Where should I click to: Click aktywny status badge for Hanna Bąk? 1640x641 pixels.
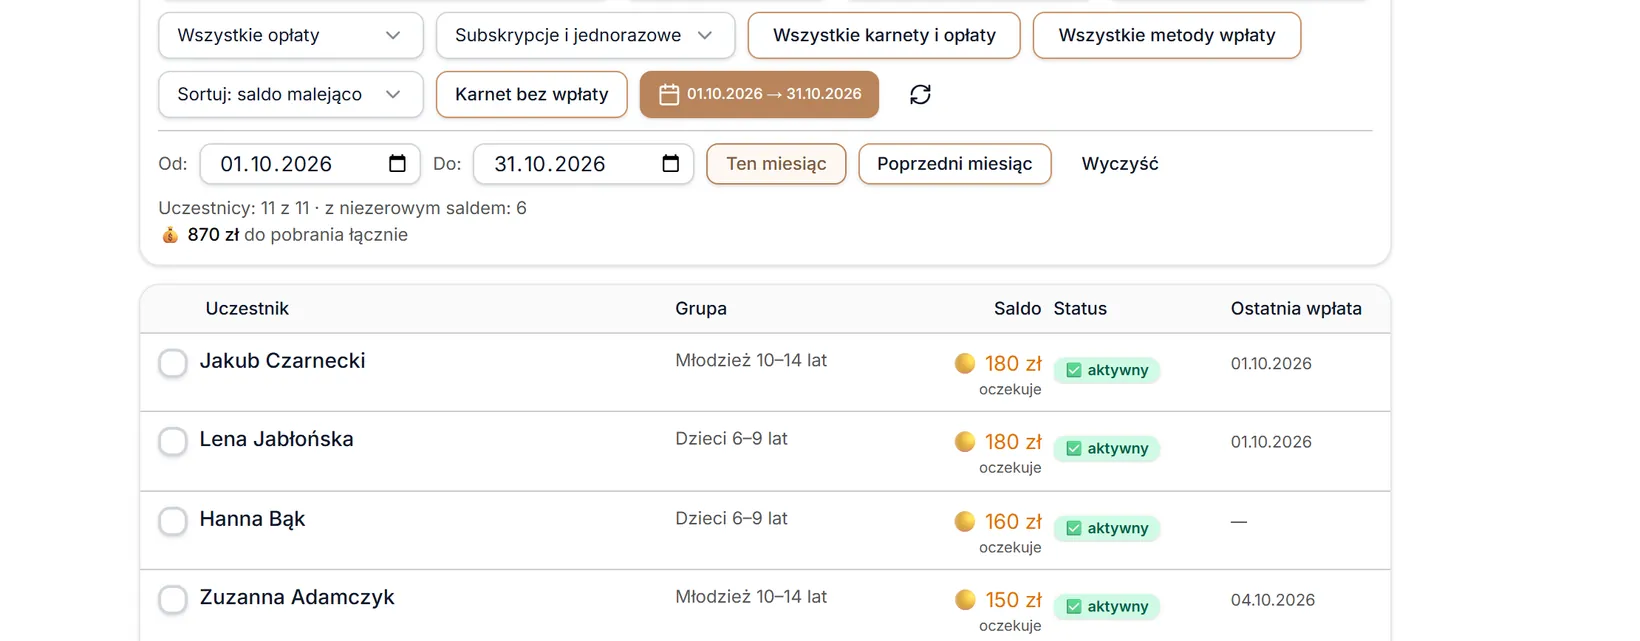[1107, 528]
